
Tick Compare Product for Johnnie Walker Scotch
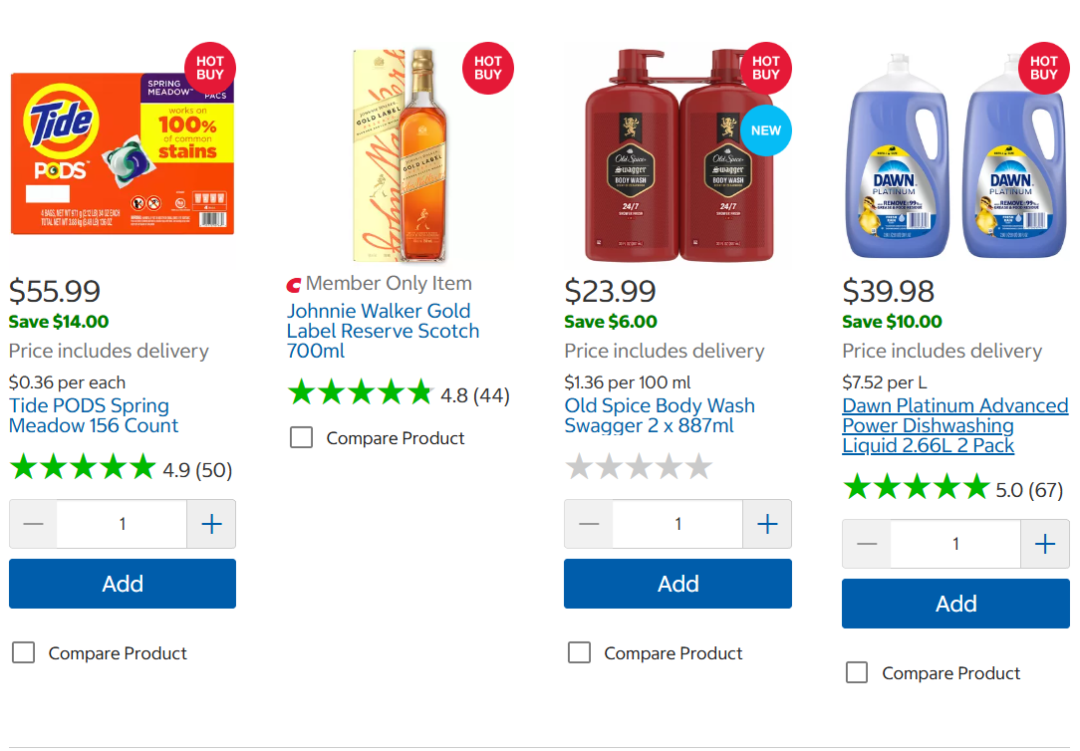[x=301, y=438]
